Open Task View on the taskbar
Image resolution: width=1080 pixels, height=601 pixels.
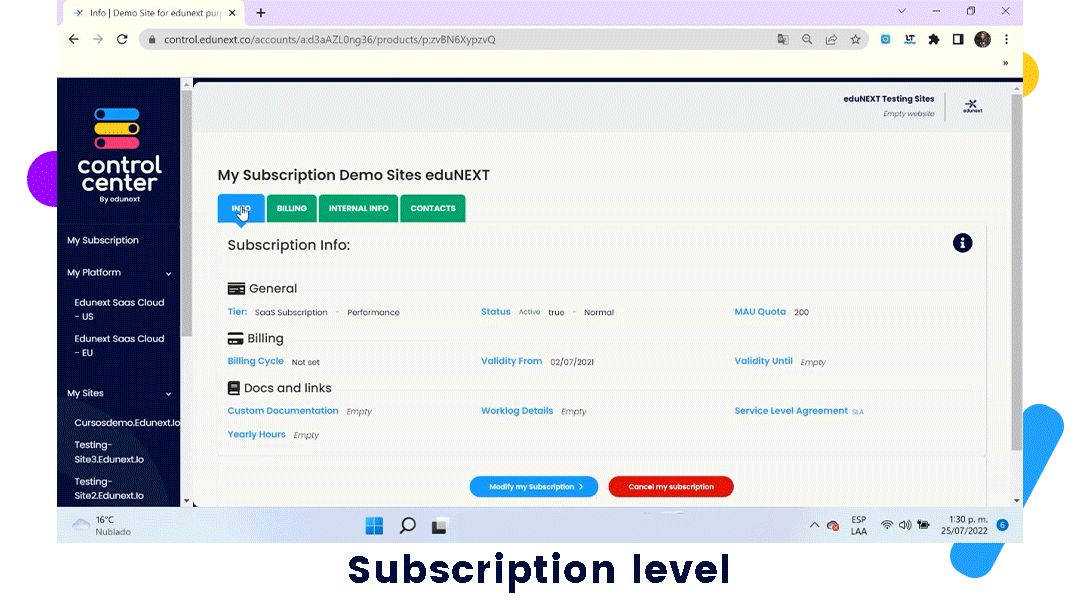coord(439,526)
